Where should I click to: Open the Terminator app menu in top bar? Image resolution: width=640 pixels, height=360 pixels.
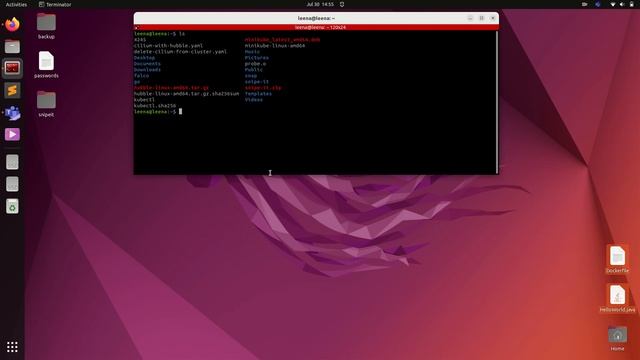[55, 4]
